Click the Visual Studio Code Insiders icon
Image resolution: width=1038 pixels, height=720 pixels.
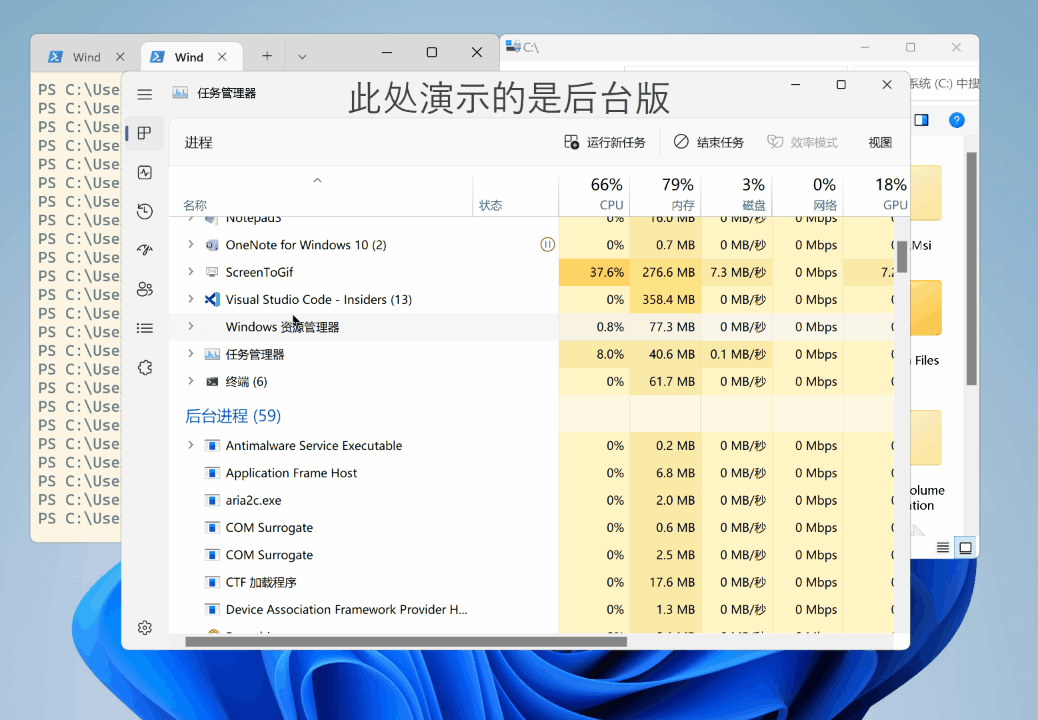coord(212,299)
